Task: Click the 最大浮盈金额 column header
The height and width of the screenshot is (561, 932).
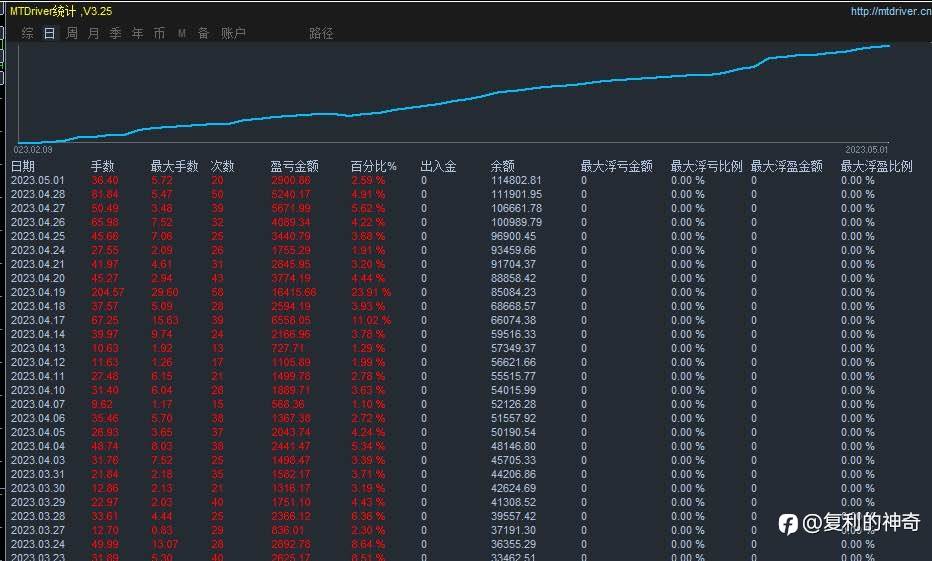Action: click(x=786, y=166)
